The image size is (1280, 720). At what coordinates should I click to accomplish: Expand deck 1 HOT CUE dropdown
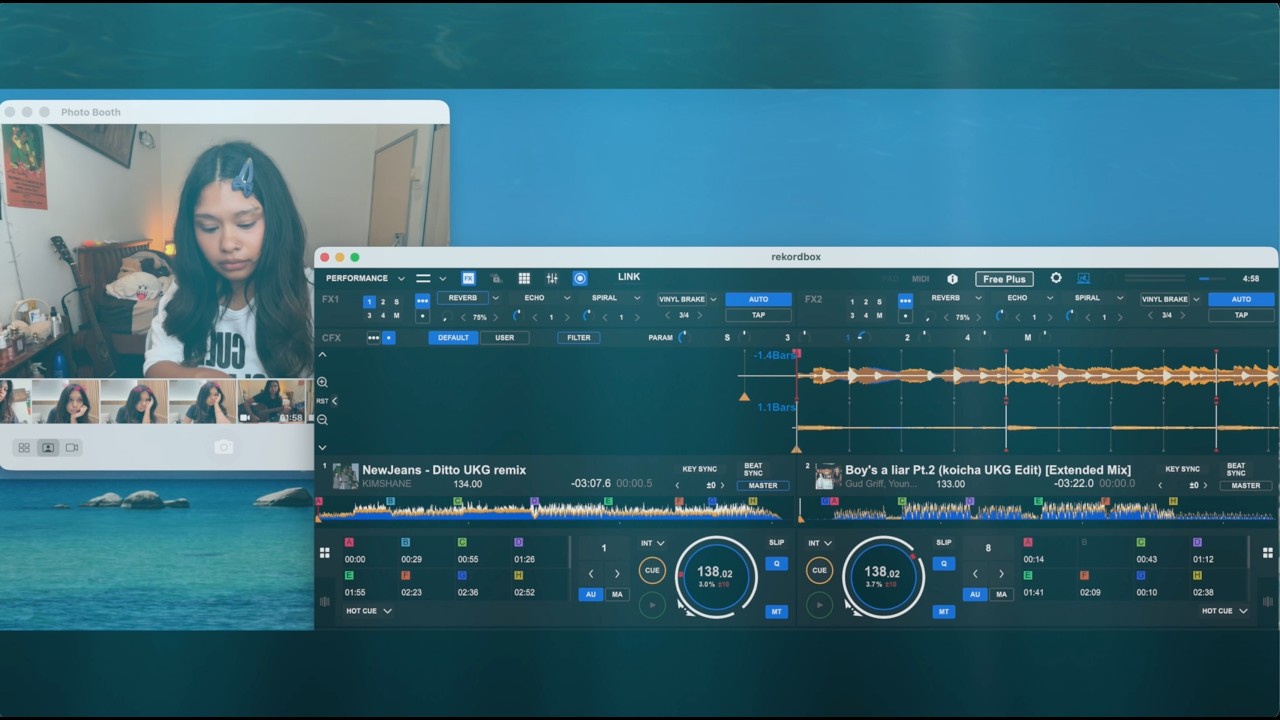pyautogui.click(x=369, y=611)
